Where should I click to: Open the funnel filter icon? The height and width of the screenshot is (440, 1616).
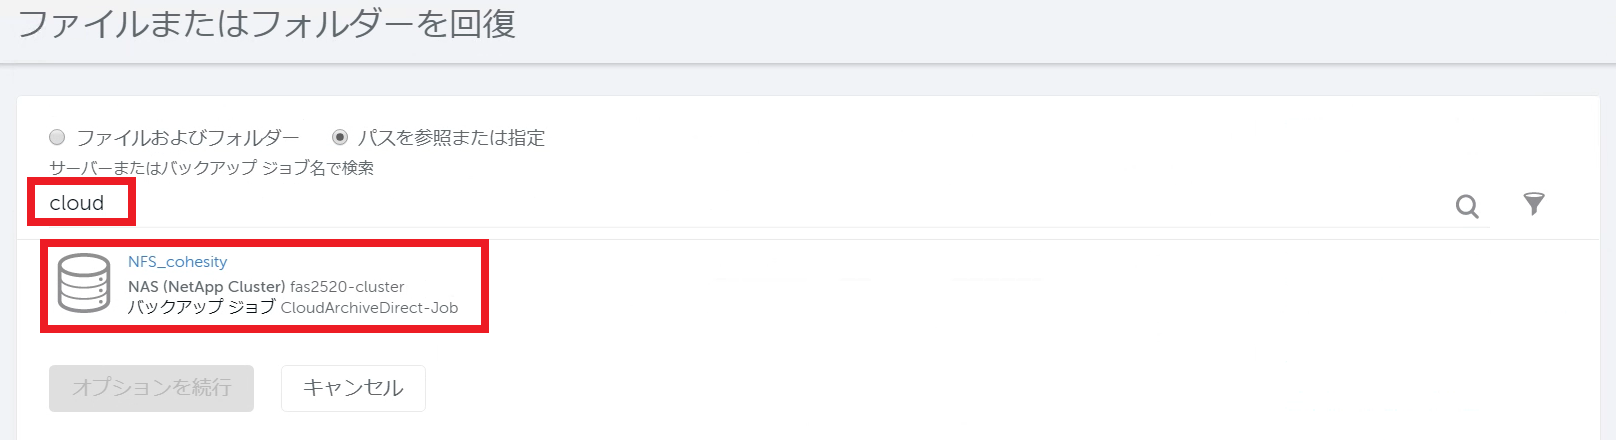click(x=1534, y=204)
